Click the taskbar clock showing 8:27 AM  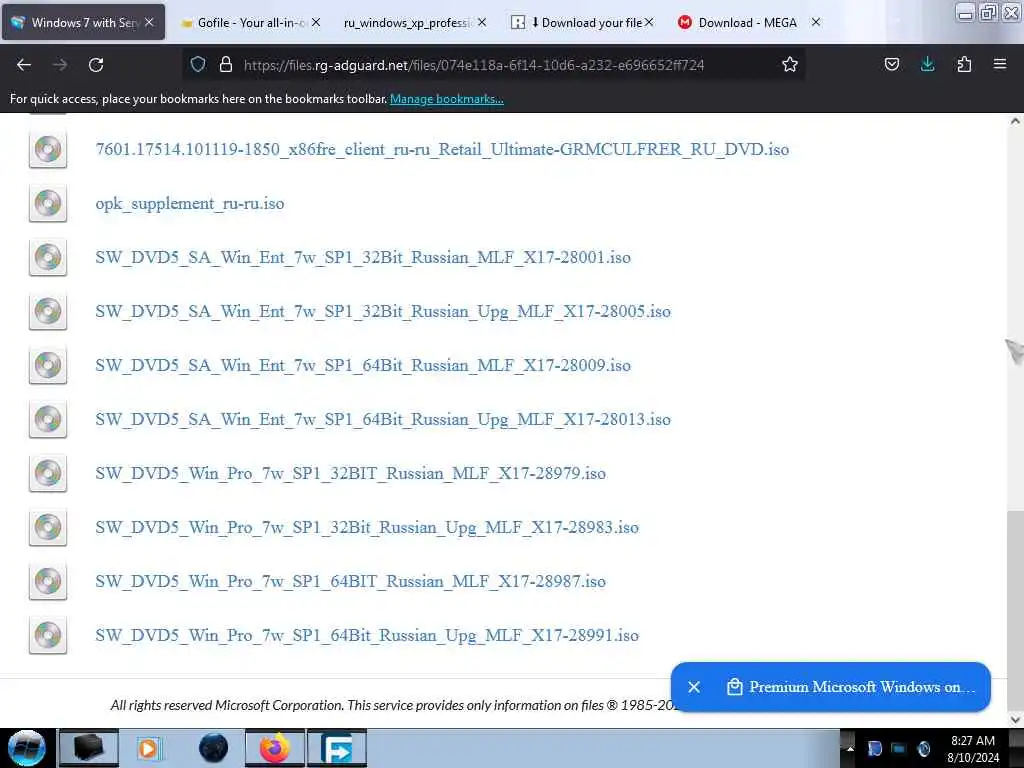[x=973, y=749]
